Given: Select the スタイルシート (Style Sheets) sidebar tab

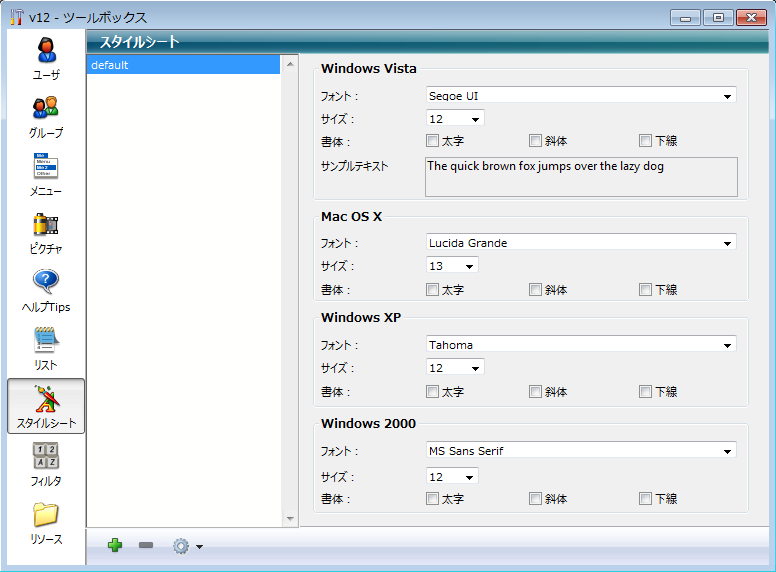Looking at the screenshot, I should click(46, 406).
